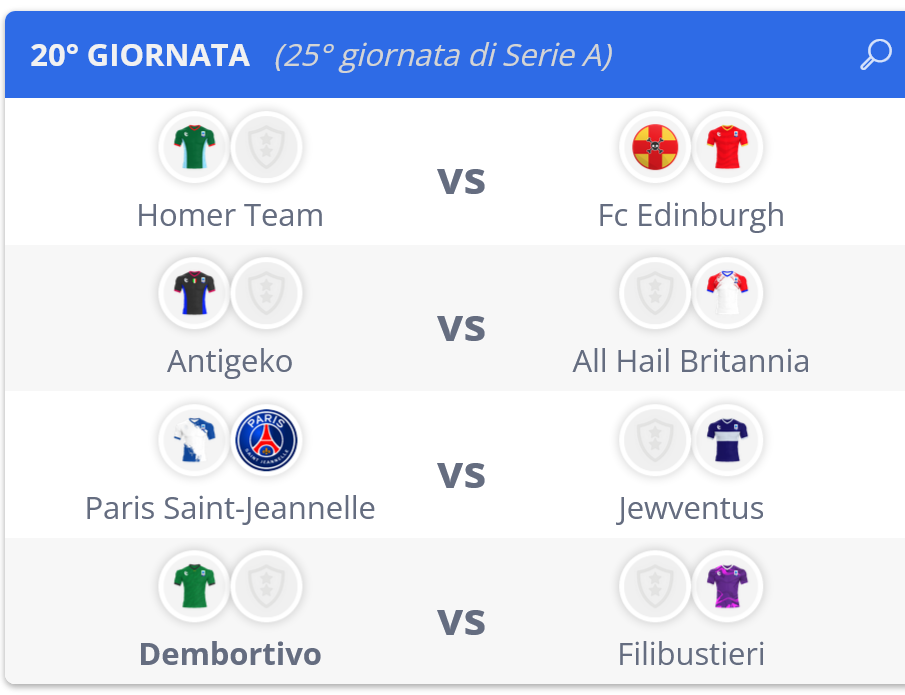
Task: Open the bold Dembortivo team name
Action: click(230, 654)
